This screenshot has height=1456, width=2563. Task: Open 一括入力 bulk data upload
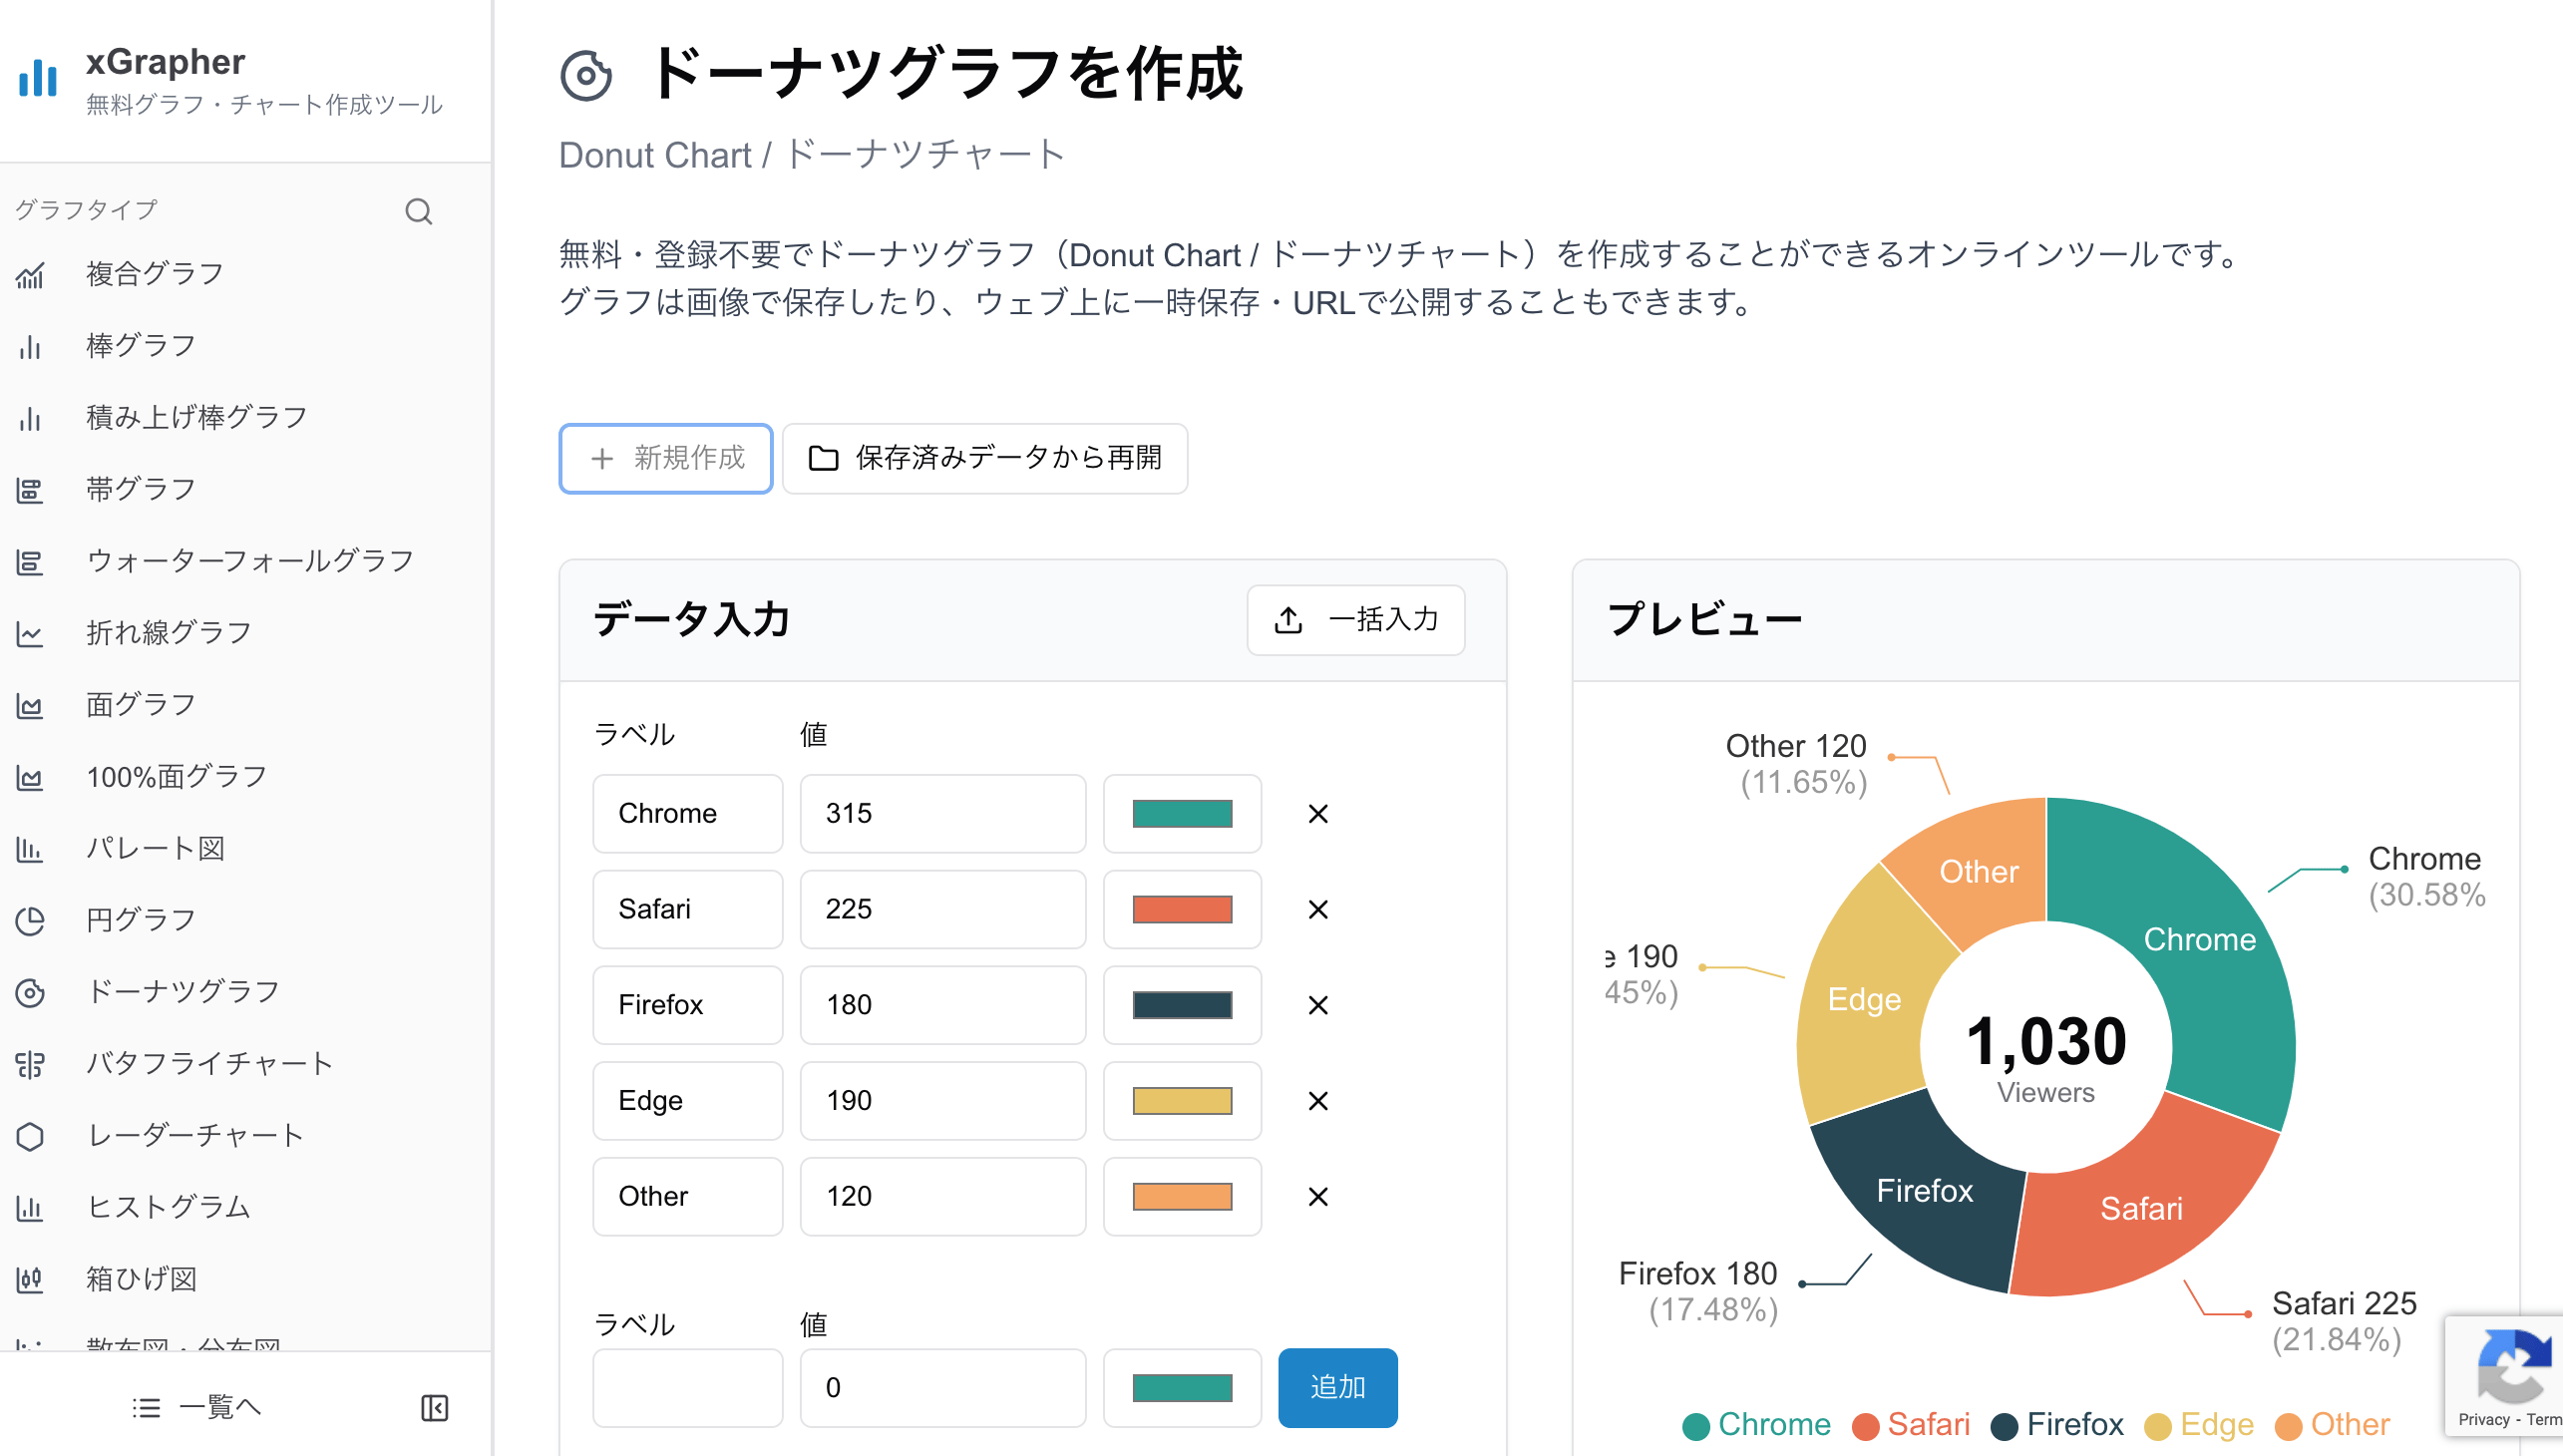[1356, 620]
